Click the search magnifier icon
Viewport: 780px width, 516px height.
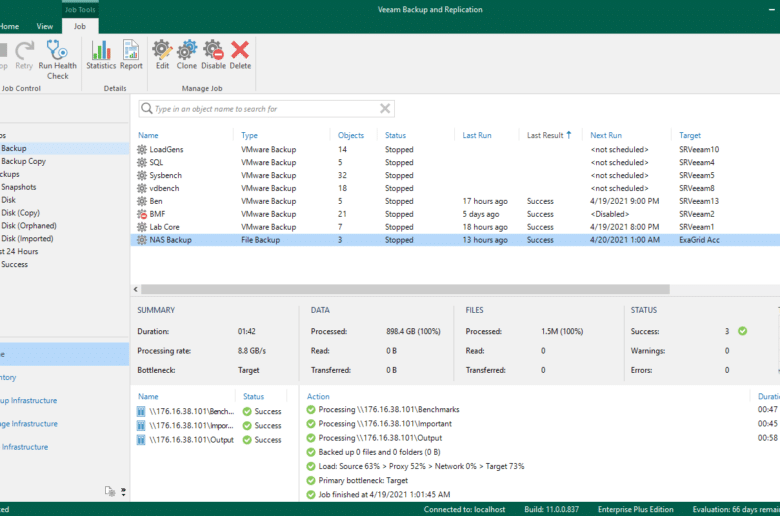pos(146,108)
